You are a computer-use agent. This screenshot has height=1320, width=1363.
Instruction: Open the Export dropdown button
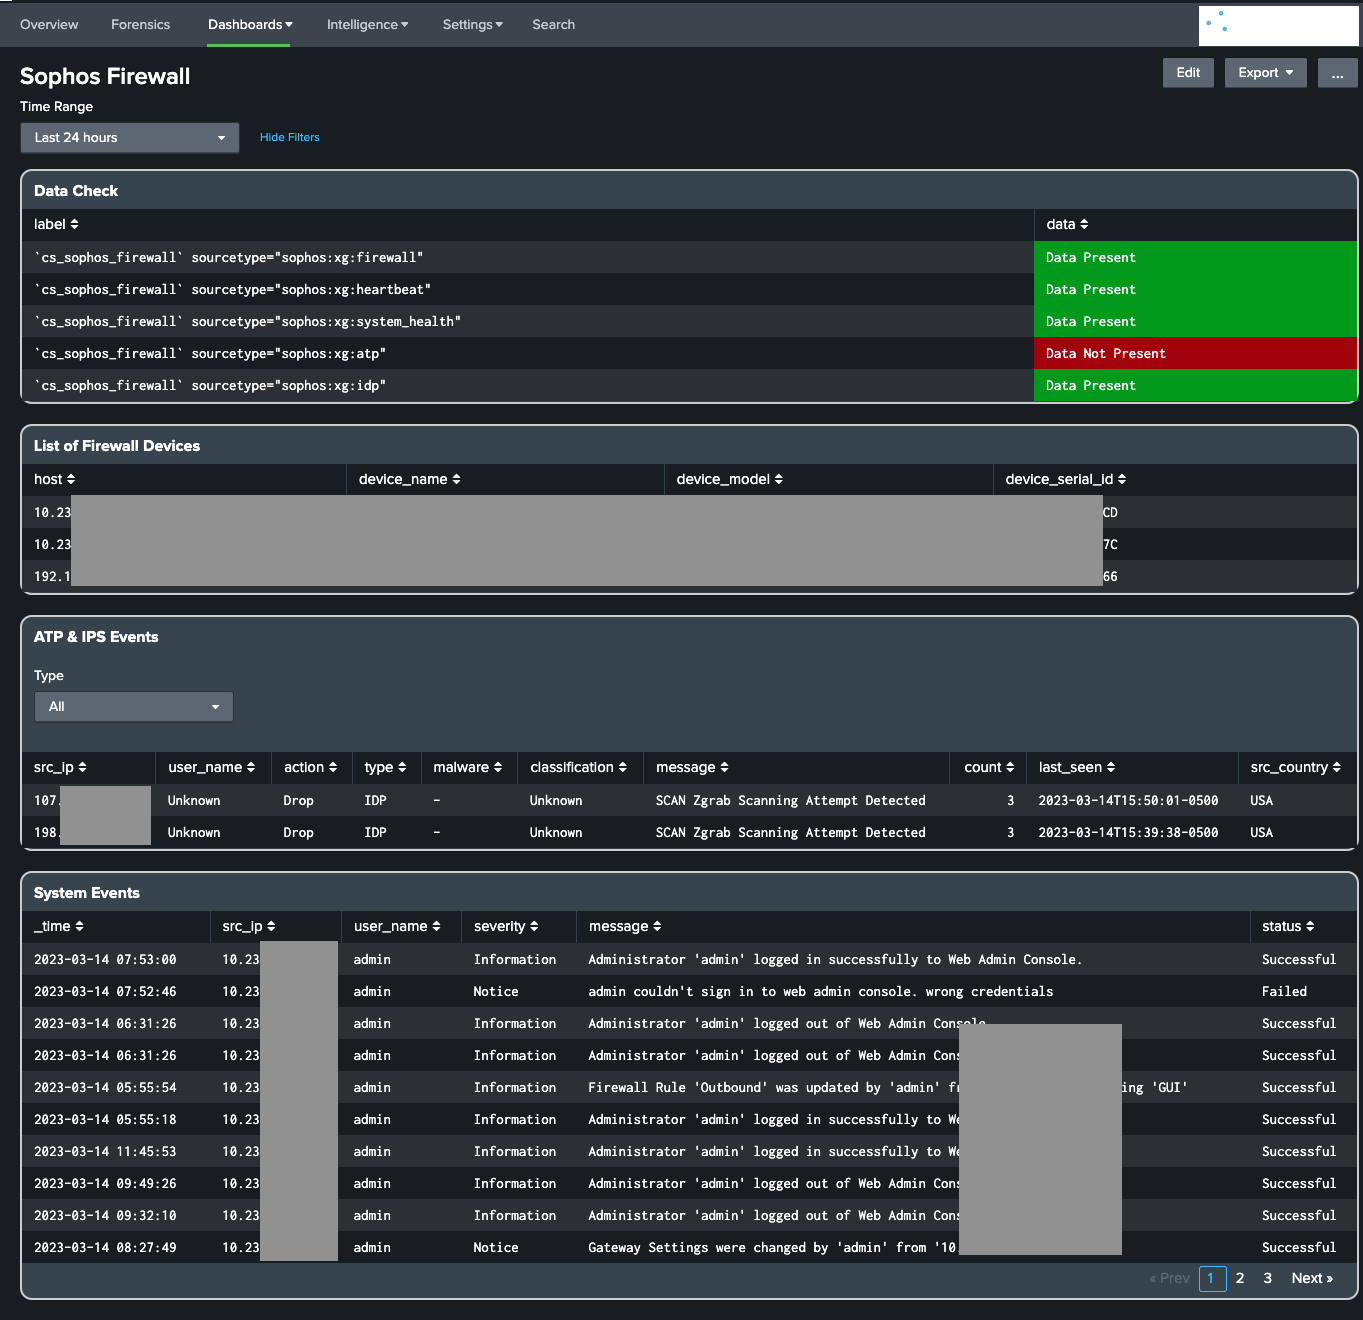[1265, 72]
